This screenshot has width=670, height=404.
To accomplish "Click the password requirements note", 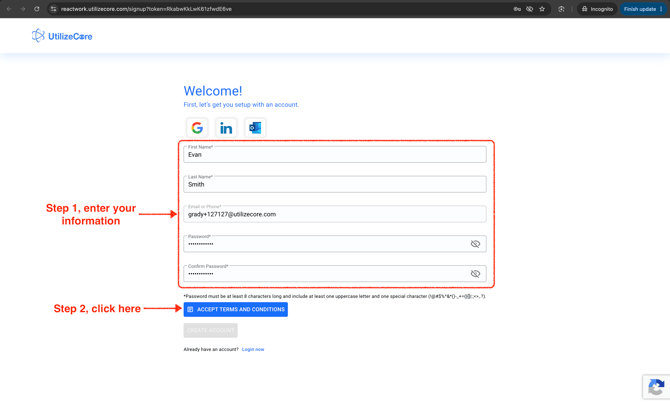I will 335,296.
